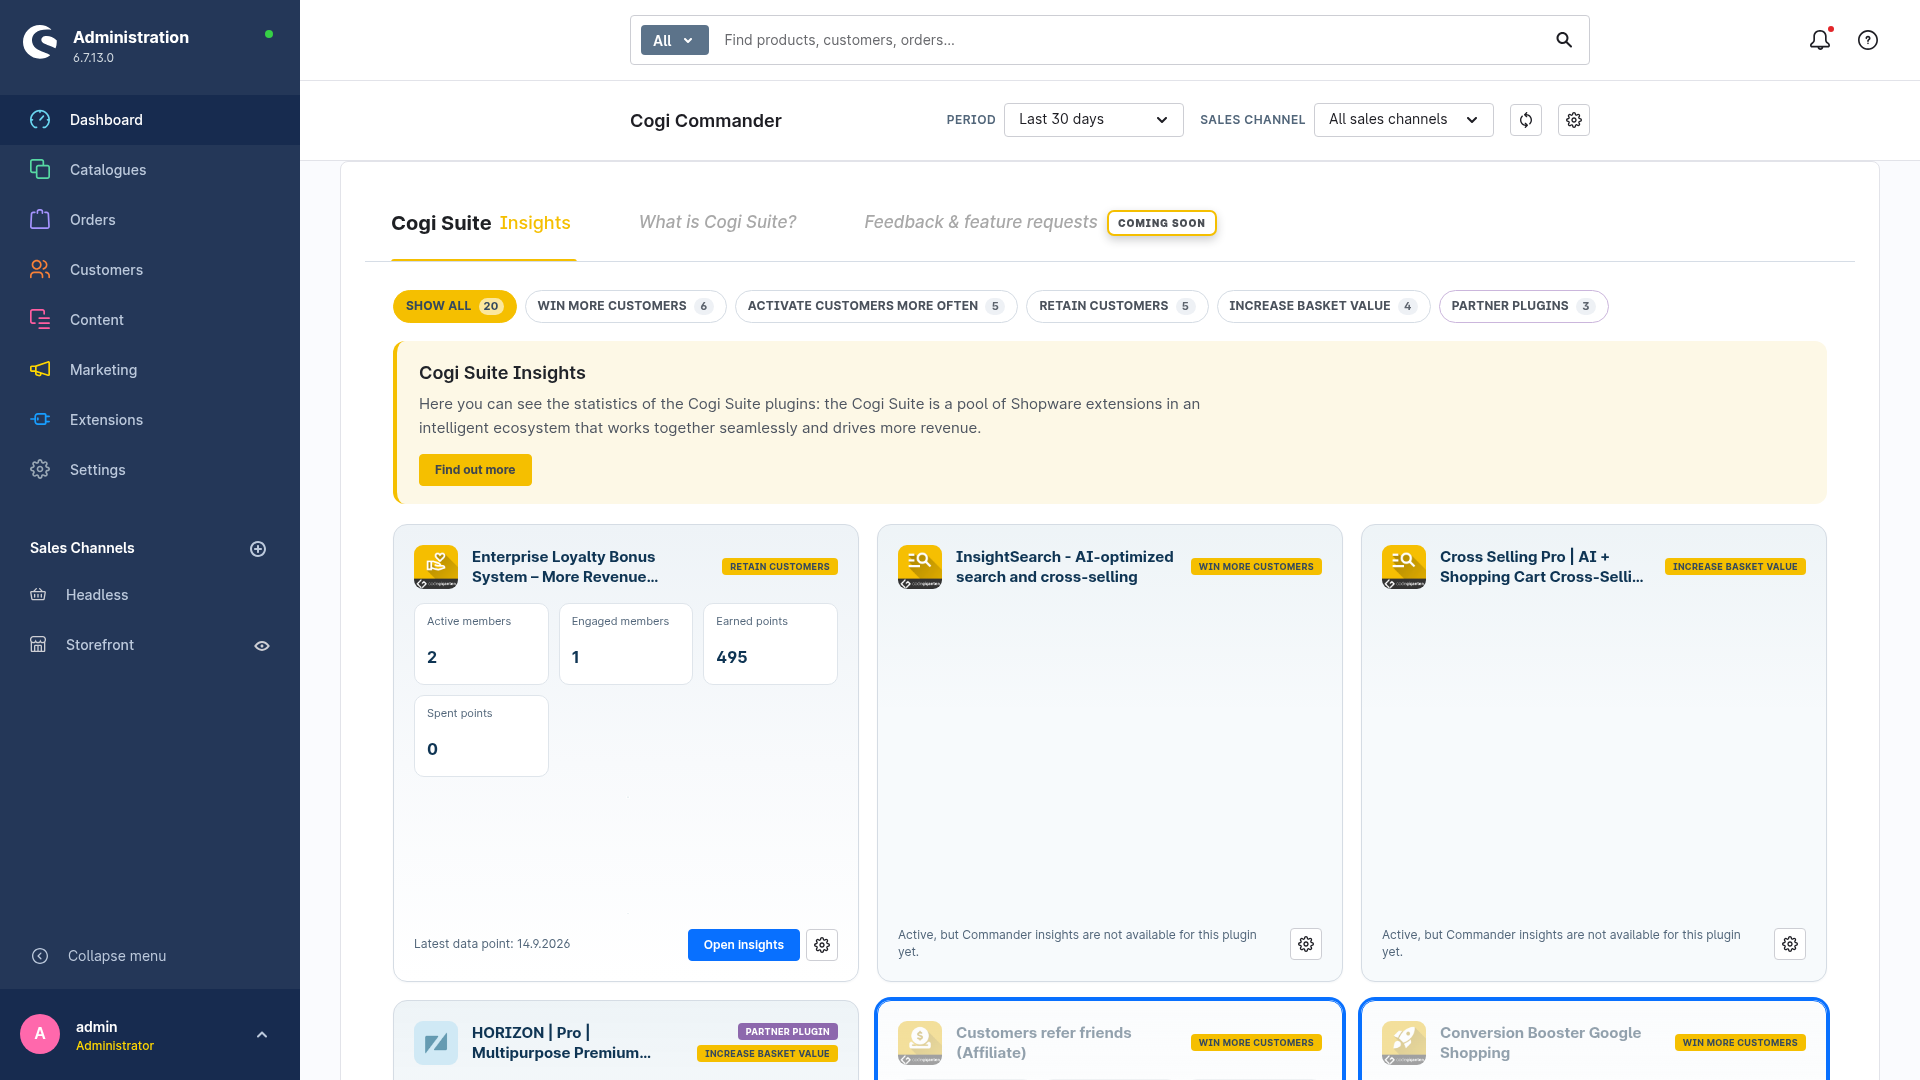Filter by Win More Customers
1920x1080 pixels.
tap(626, 306)
